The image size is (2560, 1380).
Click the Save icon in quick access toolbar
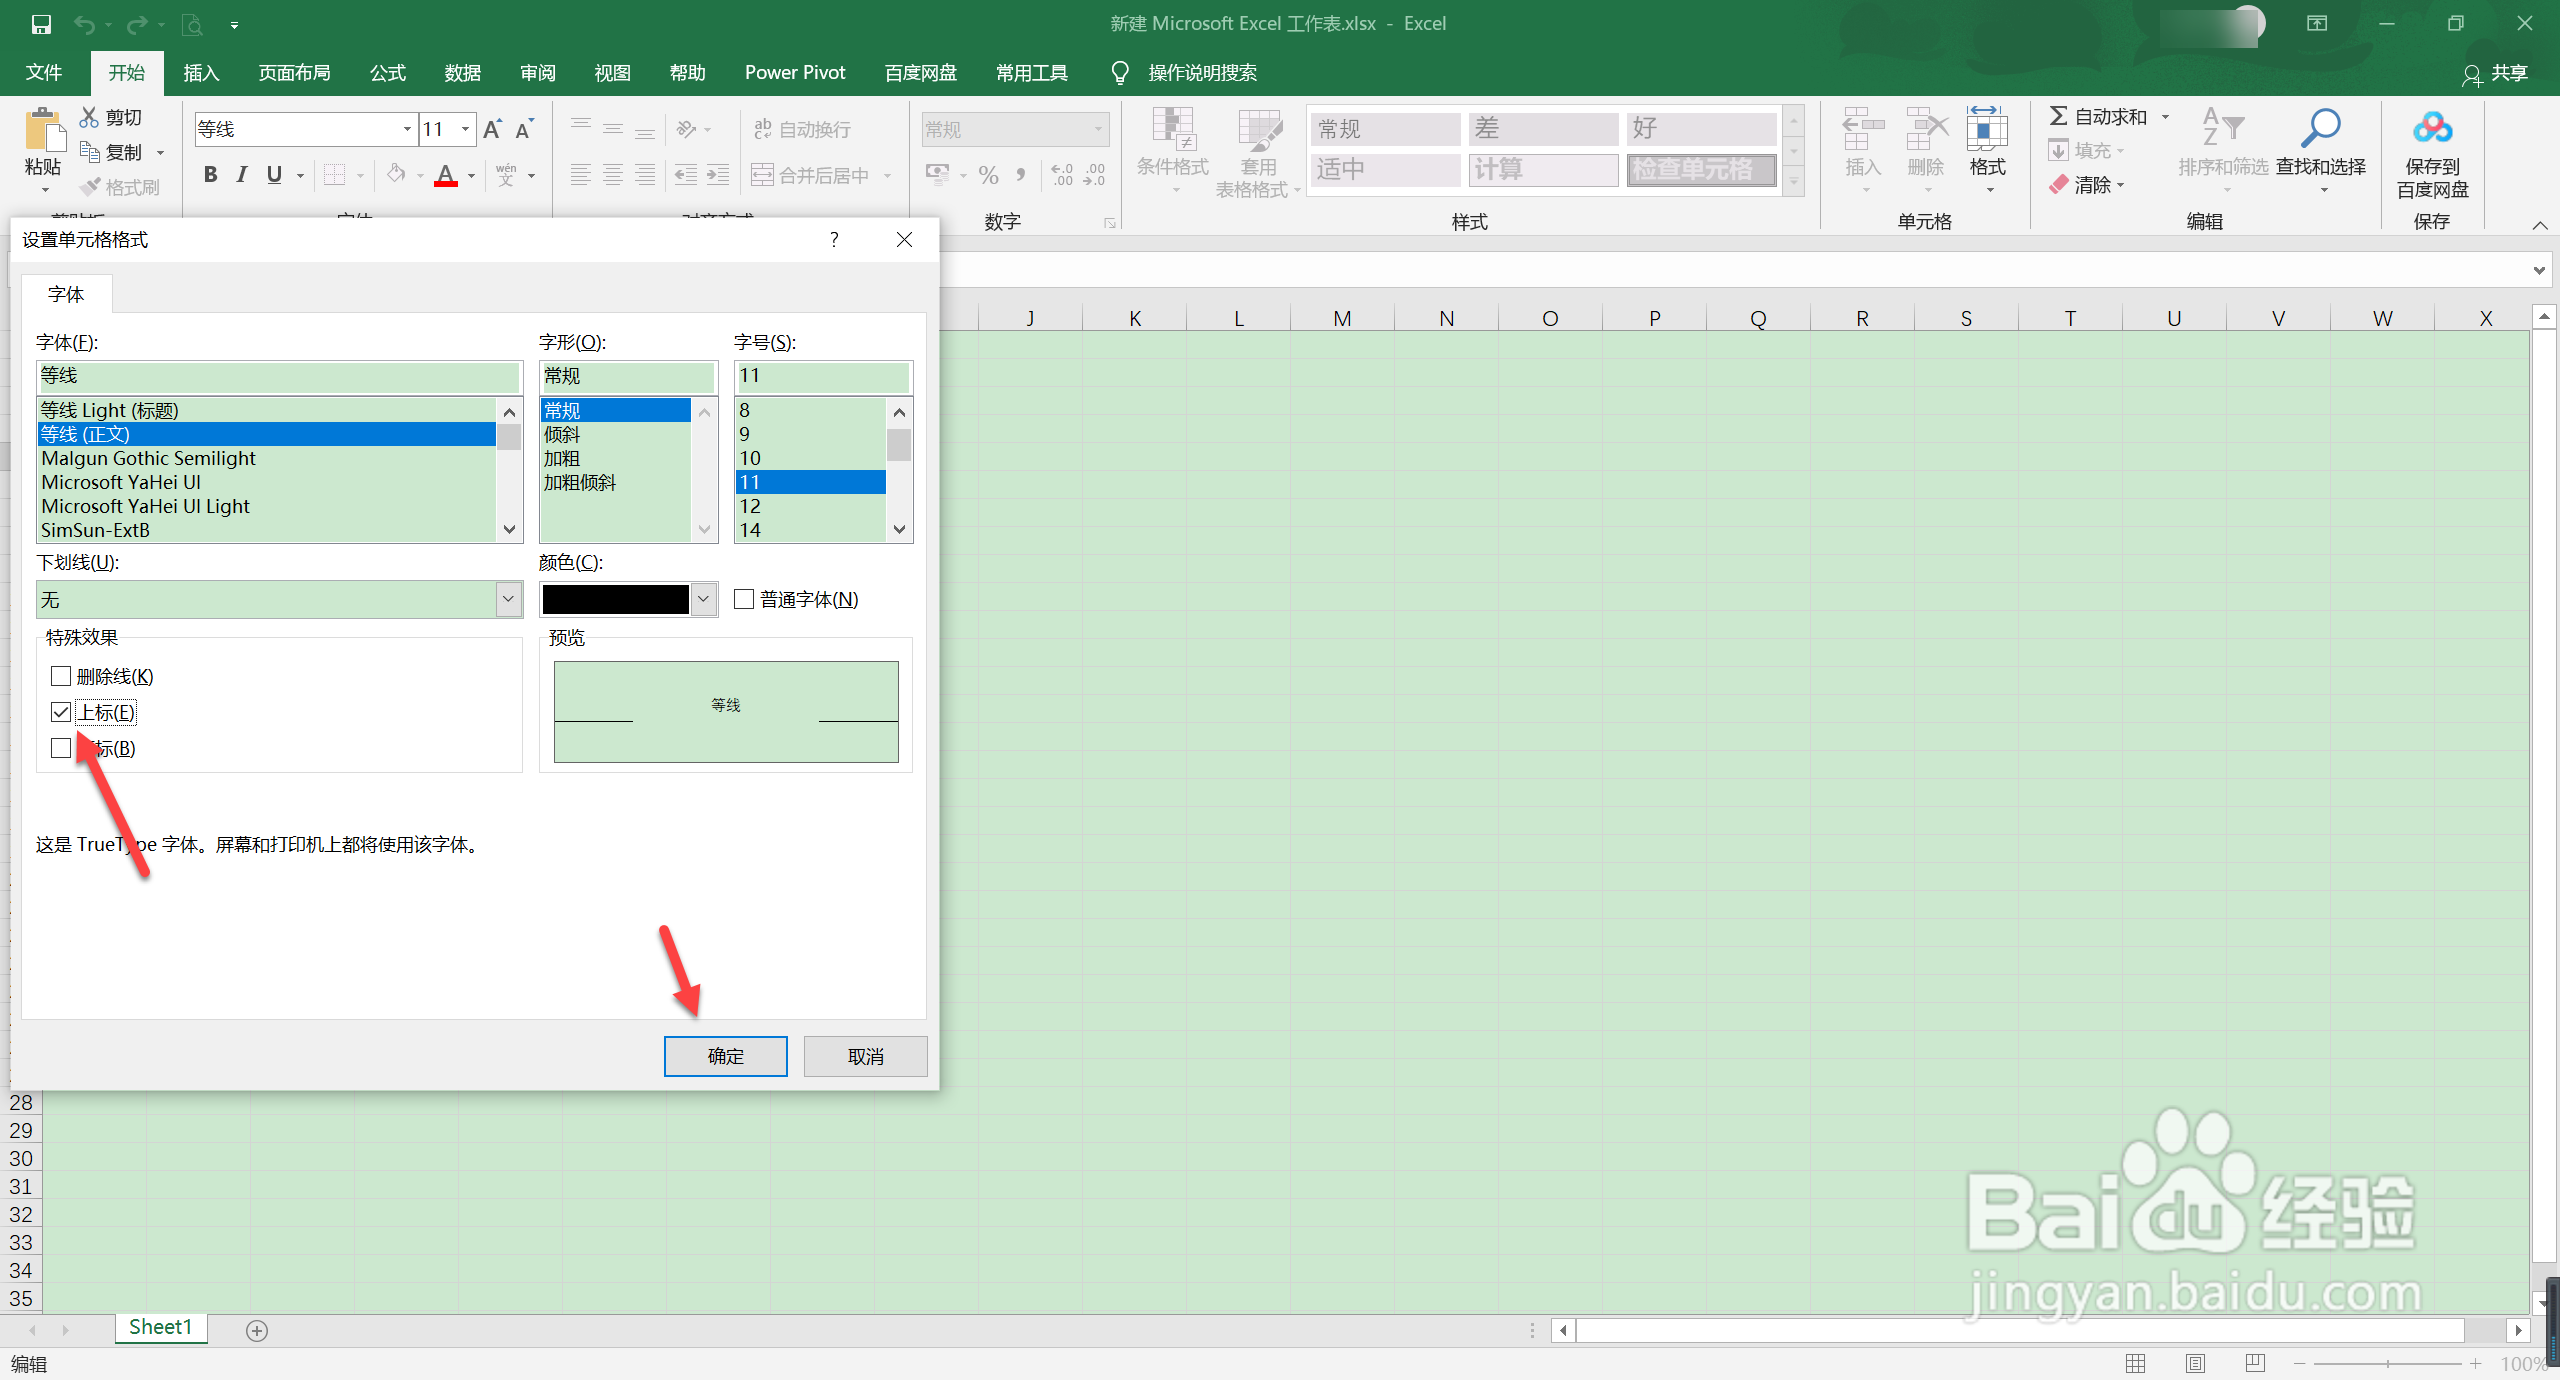tap(41, 24)
